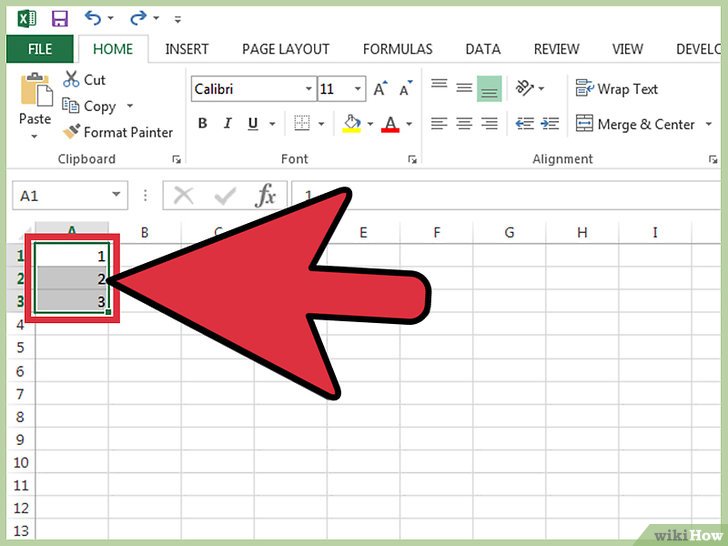Copy the selected cells
This screenshot has width=728, height=546.
tap(89, 106)
